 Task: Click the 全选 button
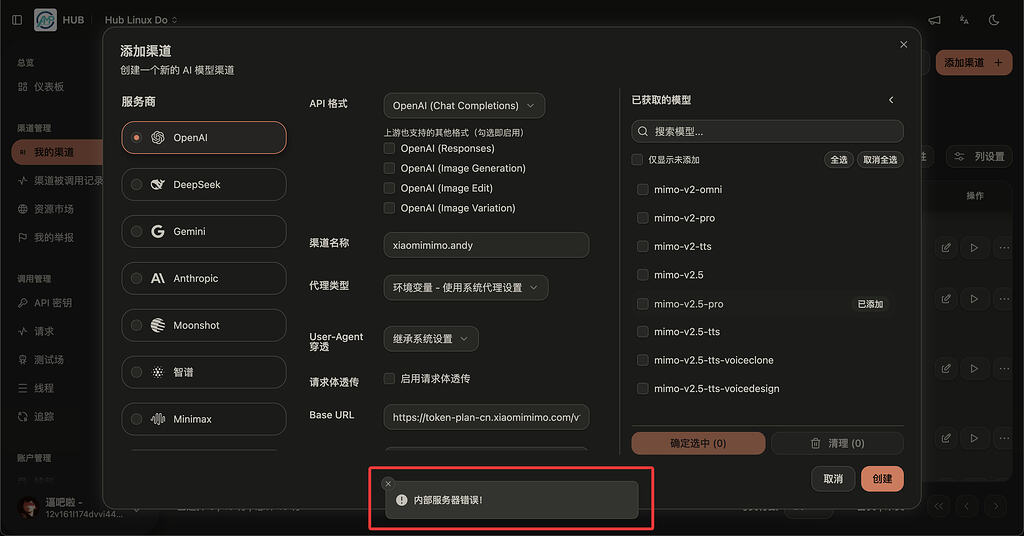click(x=839, y=160)
